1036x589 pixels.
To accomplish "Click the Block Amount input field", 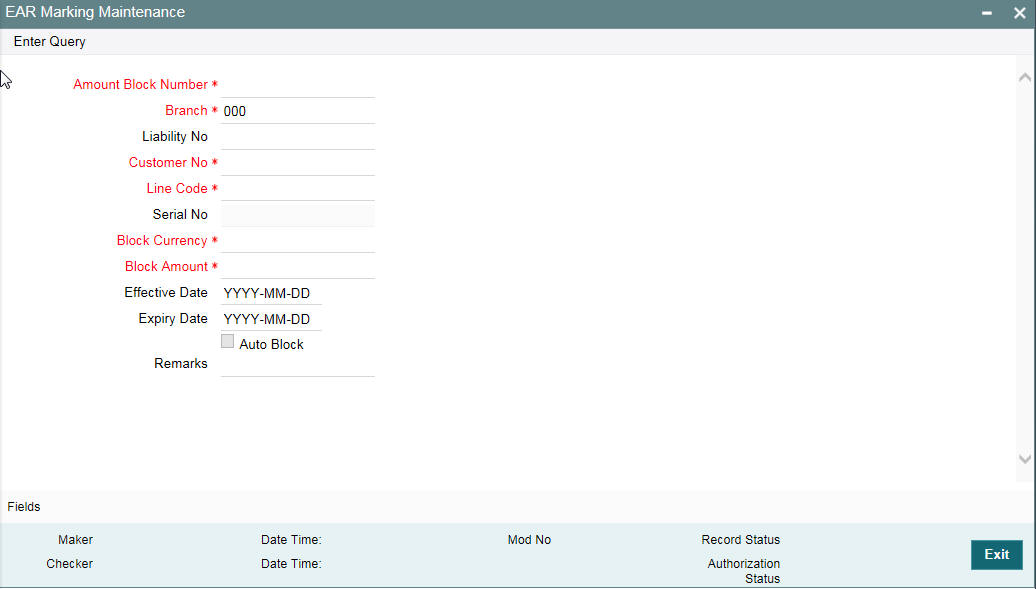I will coord(297,266).
